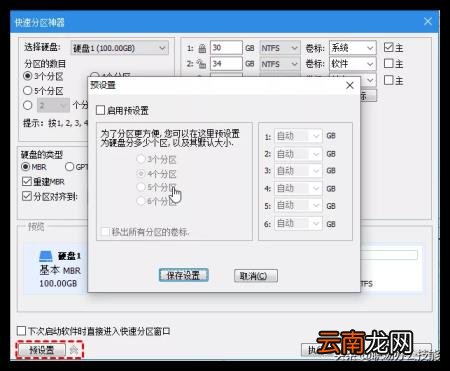Click the lock icon on partition row 1
Screen dimensions: 450x371
[x=202, y=48]
